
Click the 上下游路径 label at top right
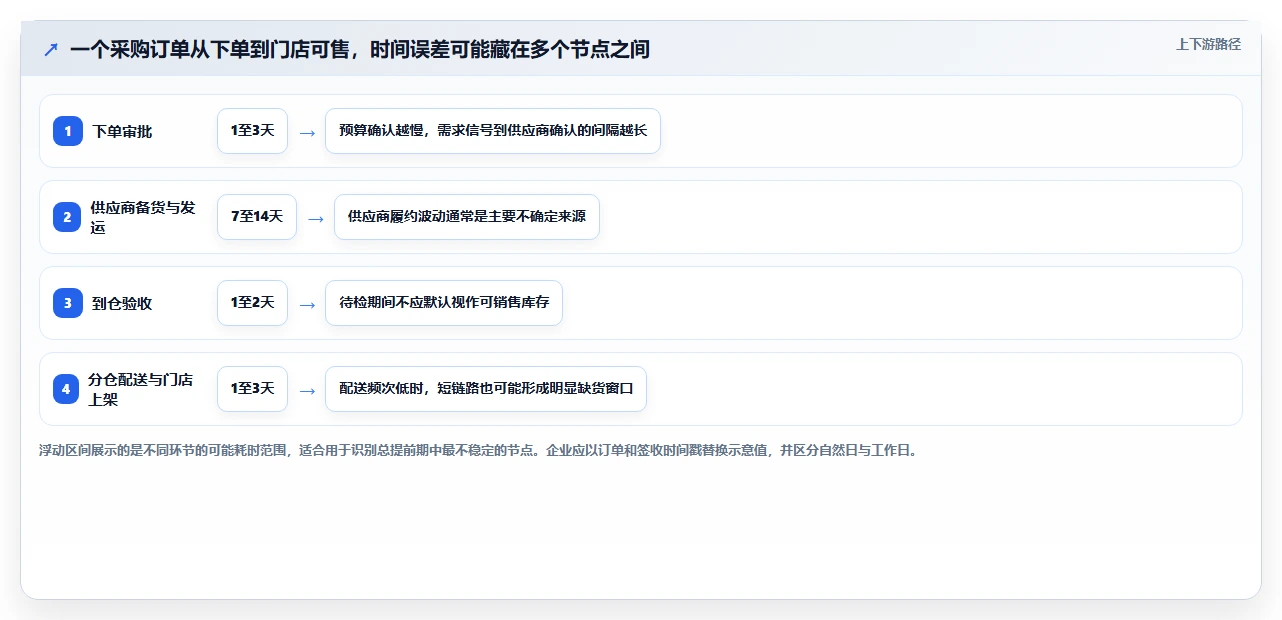(1208, 44)
